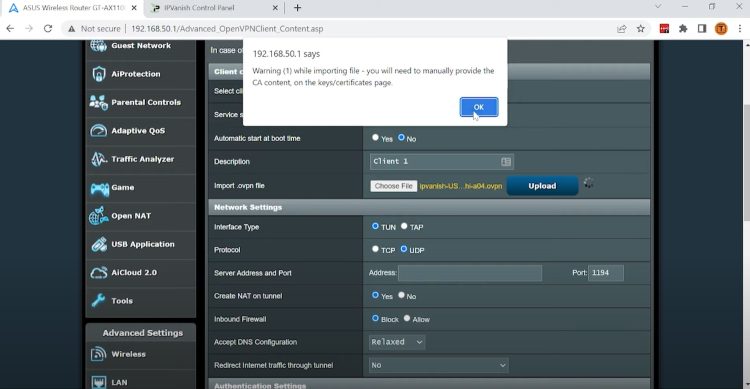
Task: Open Accept DNS Configuration dropdown
Action: 397,342
